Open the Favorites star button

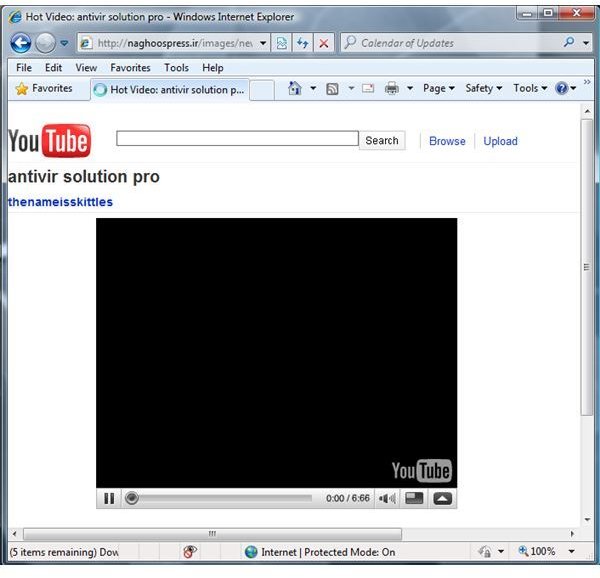44,88
